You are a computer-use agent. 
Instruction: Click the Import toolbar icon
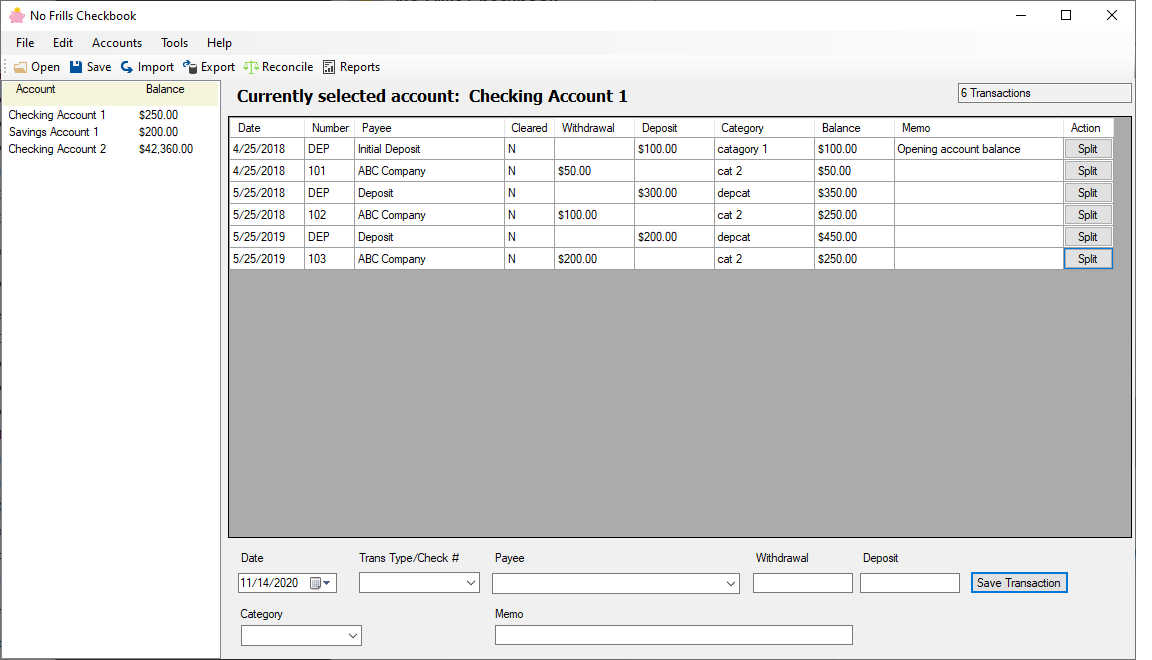click(146, 66)
